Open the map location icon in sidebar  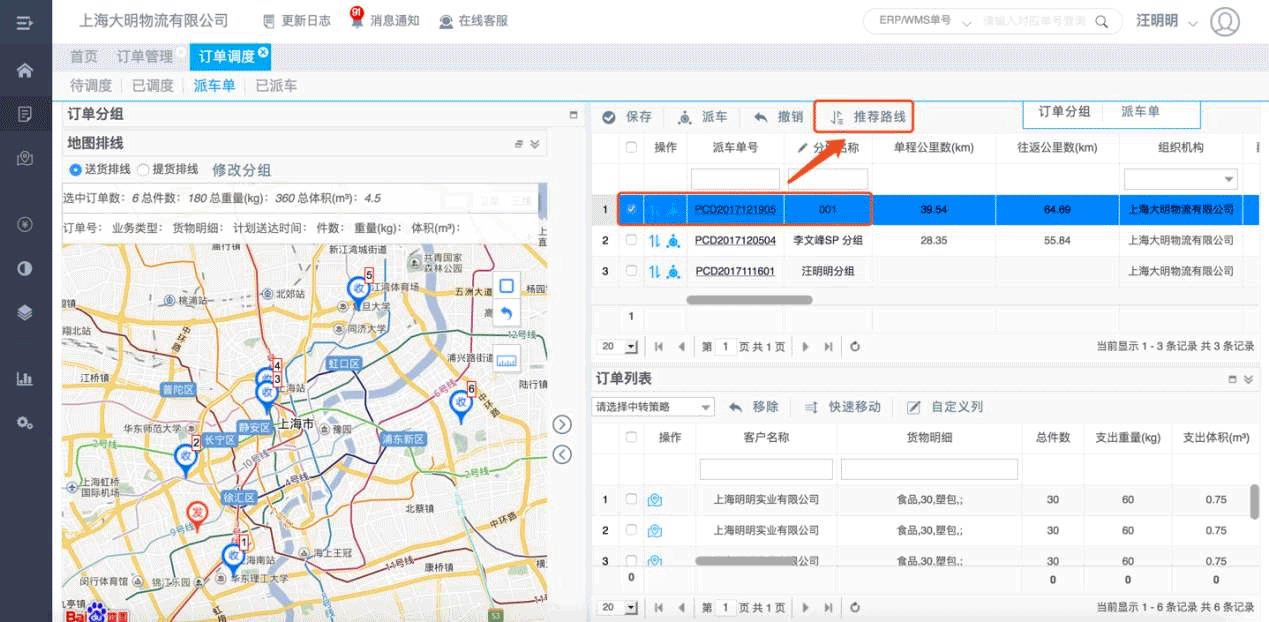click(x=25, y=159)
